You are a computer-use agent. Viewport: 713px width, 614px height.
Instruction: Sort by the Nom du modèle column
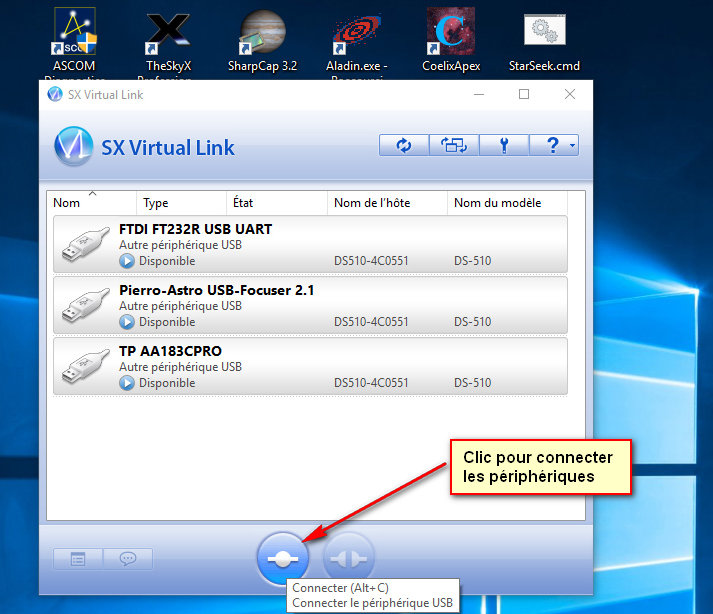click(x=507, y=203)
